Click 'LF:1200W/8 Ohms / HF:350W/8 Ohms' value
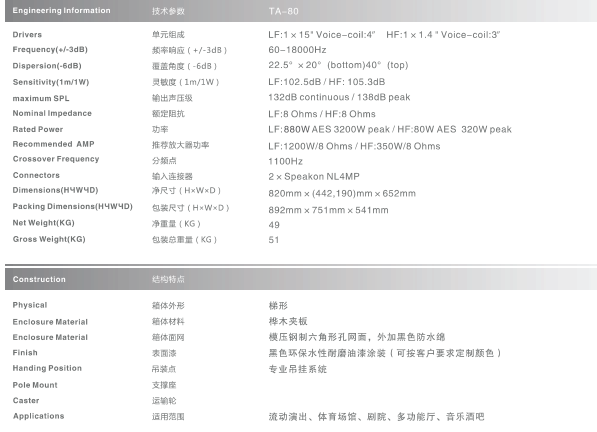 click(354, 146)
